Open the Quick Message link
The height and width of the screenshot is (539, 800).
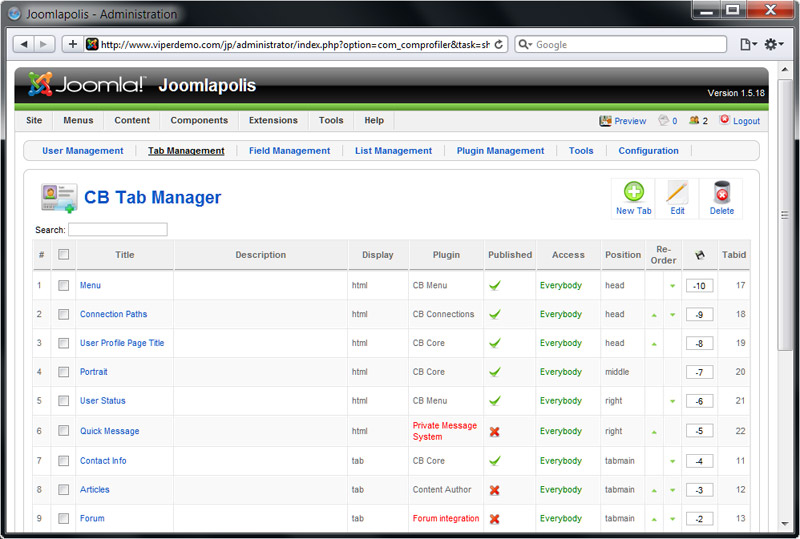[x=109, y=431]
